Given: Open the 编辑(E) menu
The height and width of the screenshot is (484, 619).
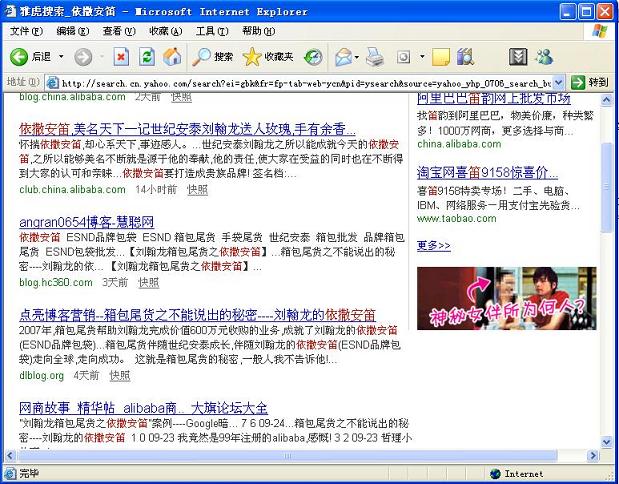Looking at the screenshot, I should tap(73, 31).
